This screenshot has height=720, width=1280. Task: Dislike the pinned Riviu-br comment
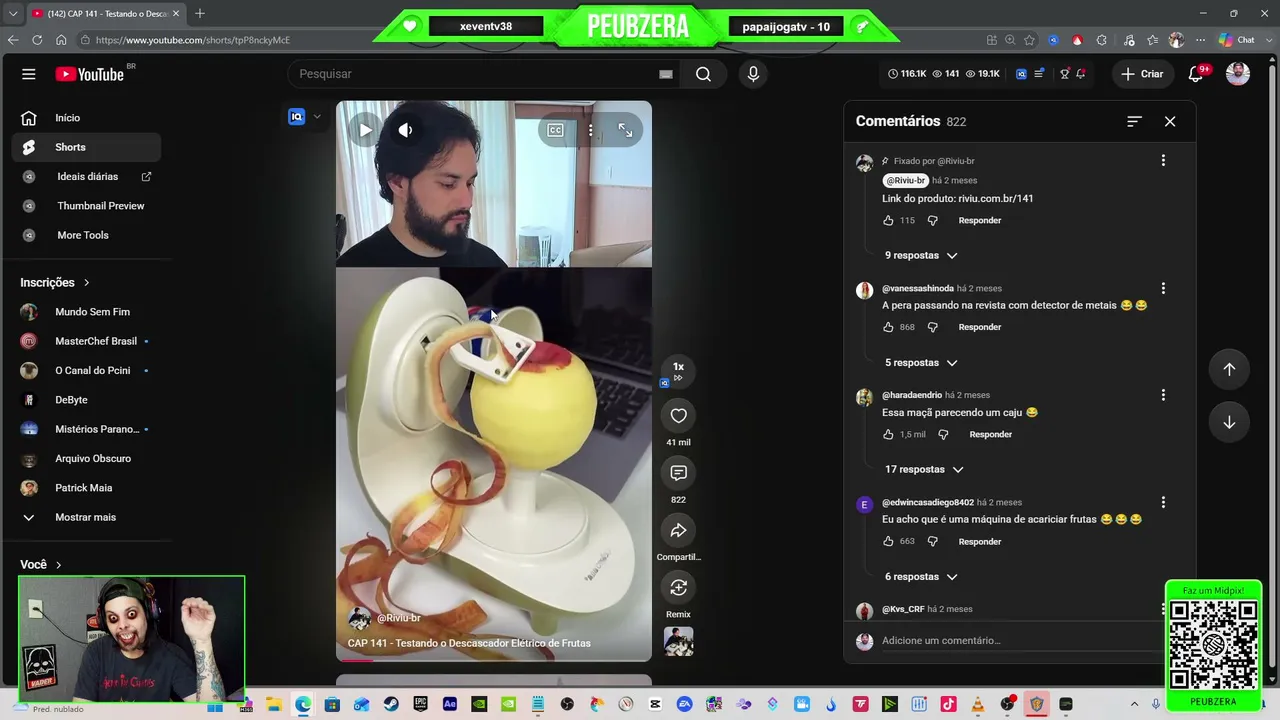click(932, 220)
